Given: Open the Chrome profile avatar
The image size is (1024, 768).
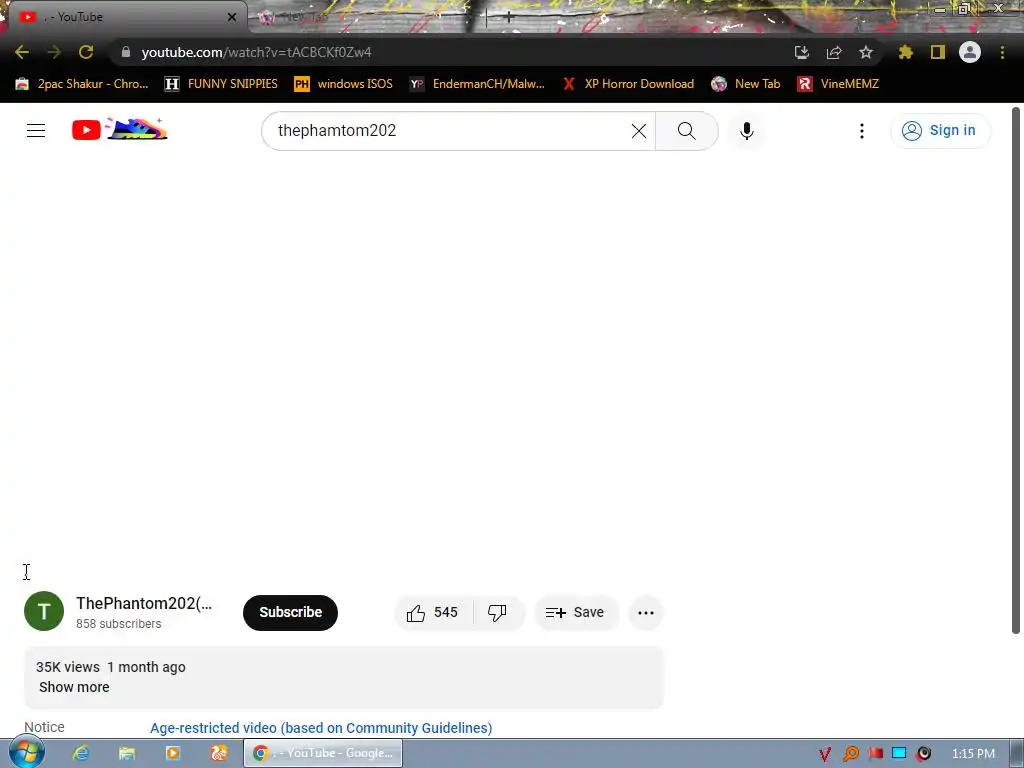Looking at the screenshot, I should point(970,52).
